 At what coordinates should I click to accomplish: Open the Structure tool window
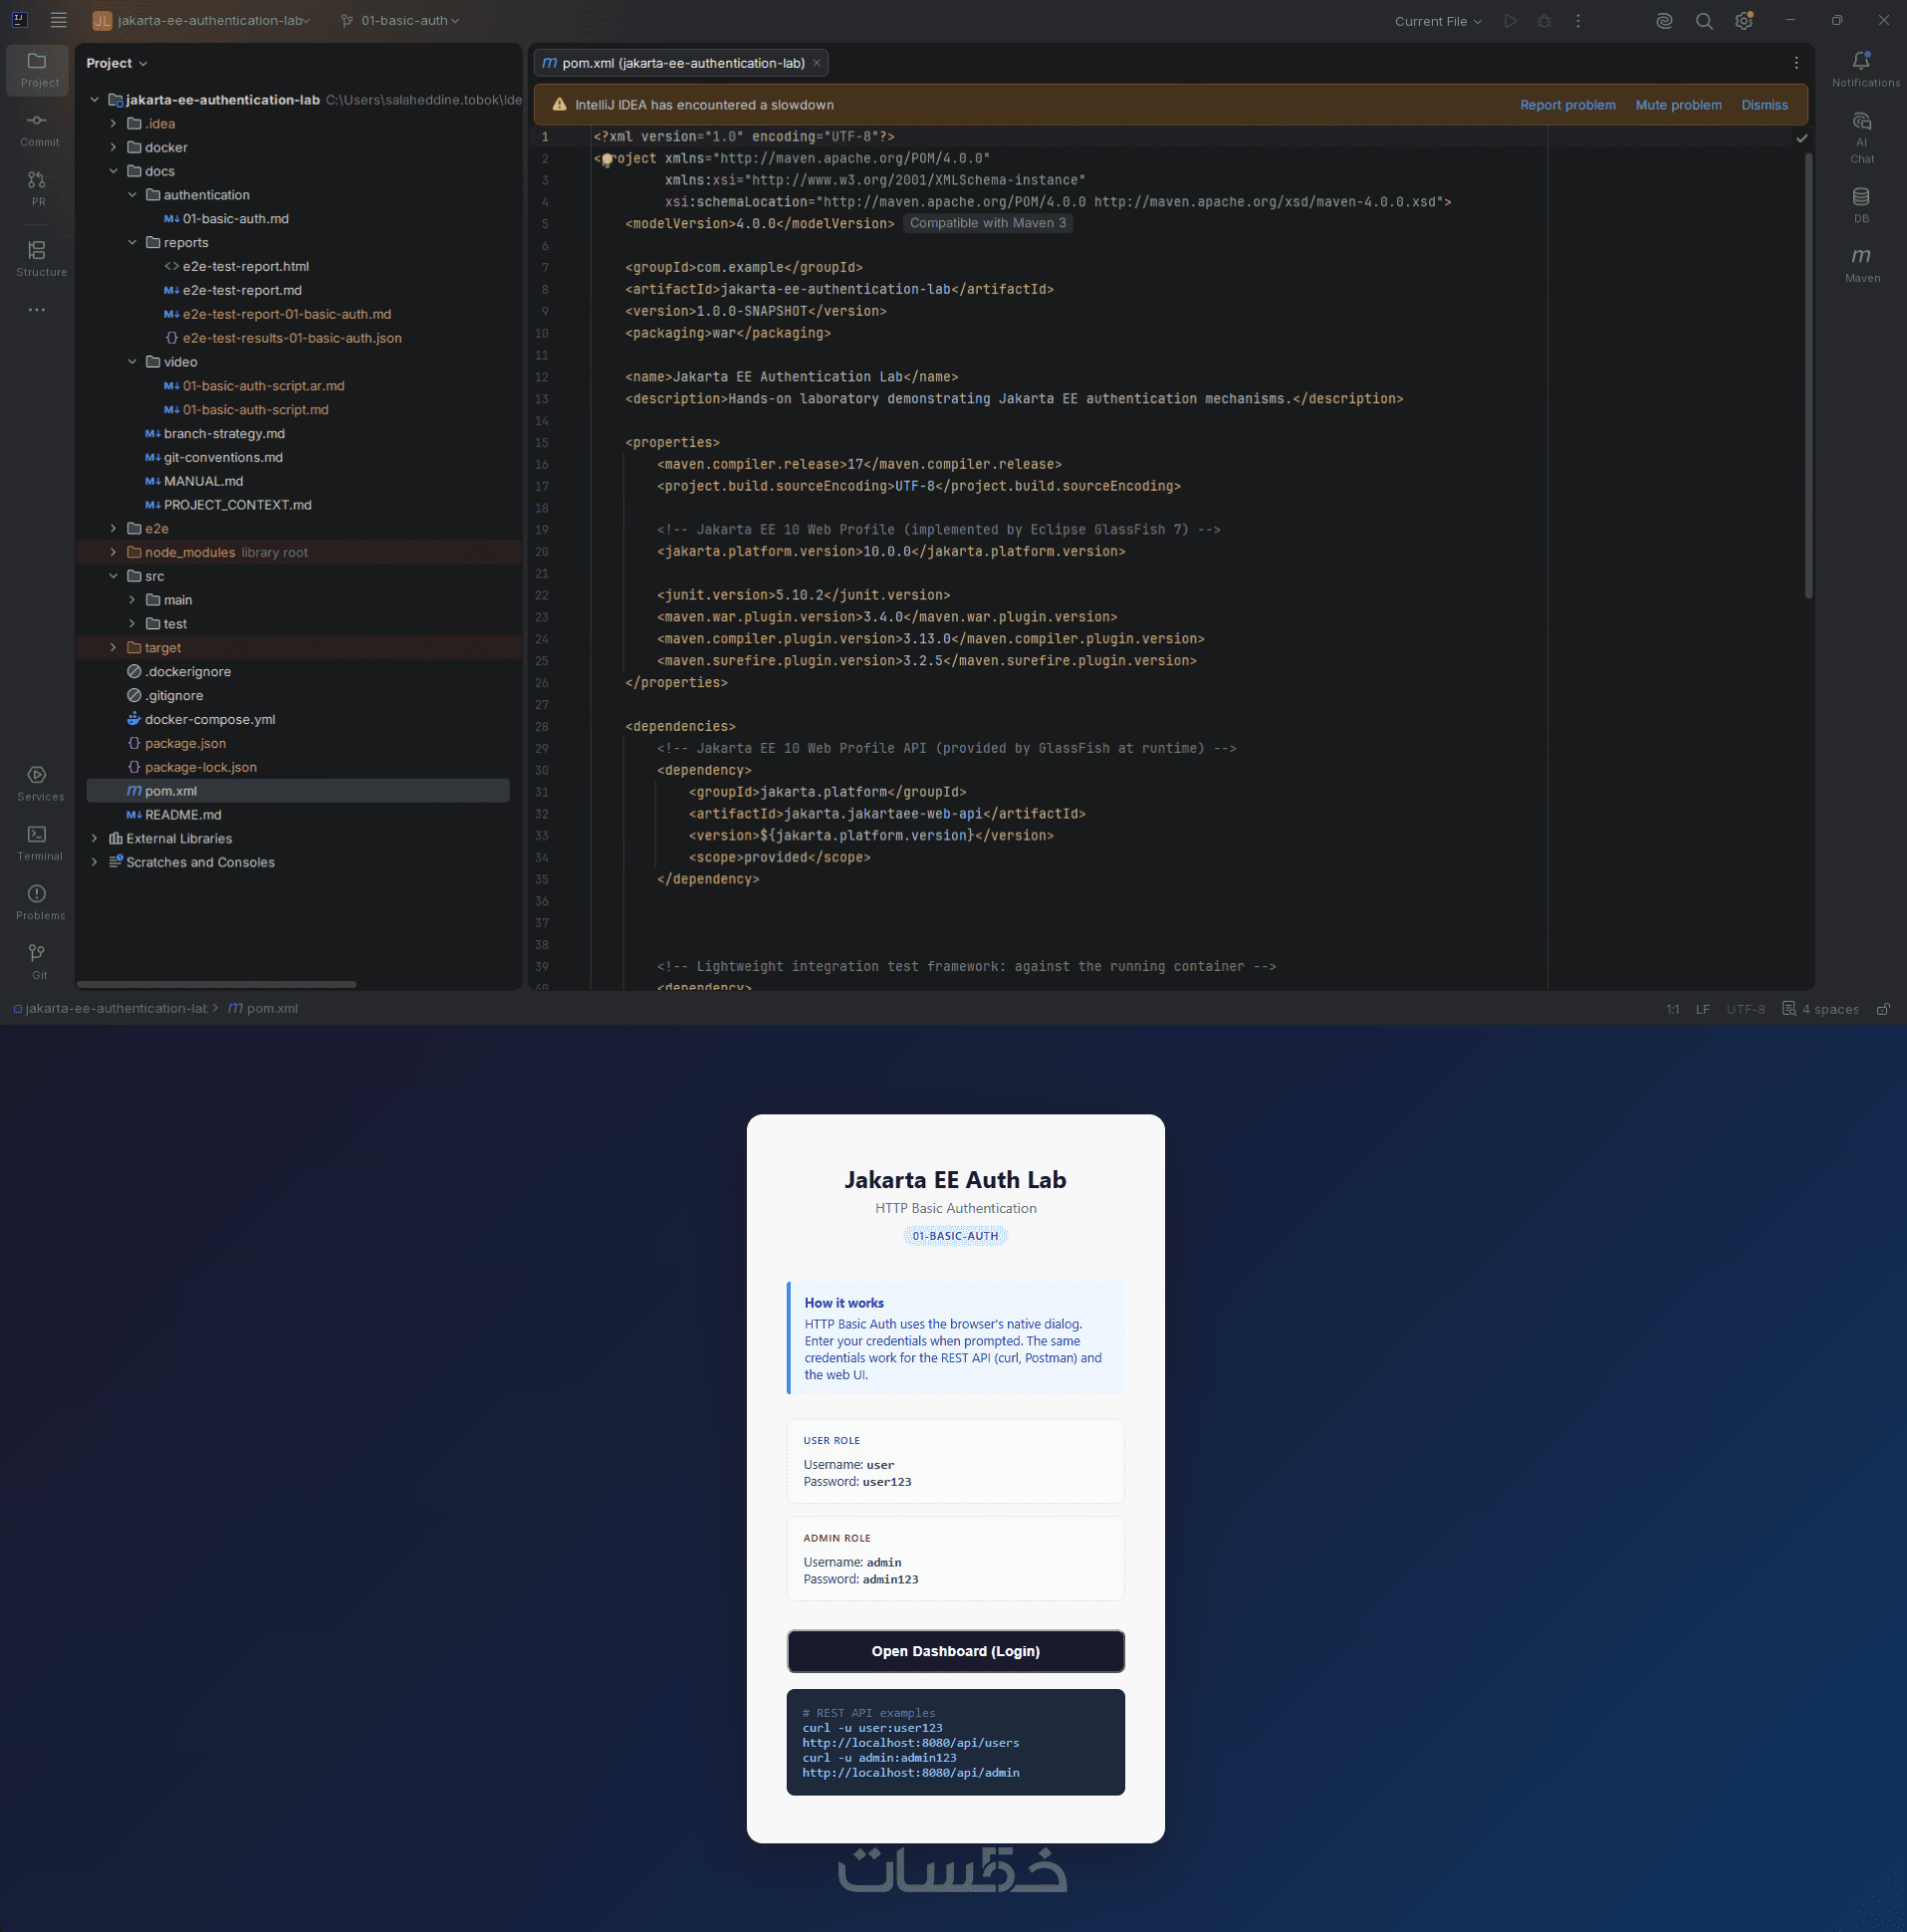point(38,258)
